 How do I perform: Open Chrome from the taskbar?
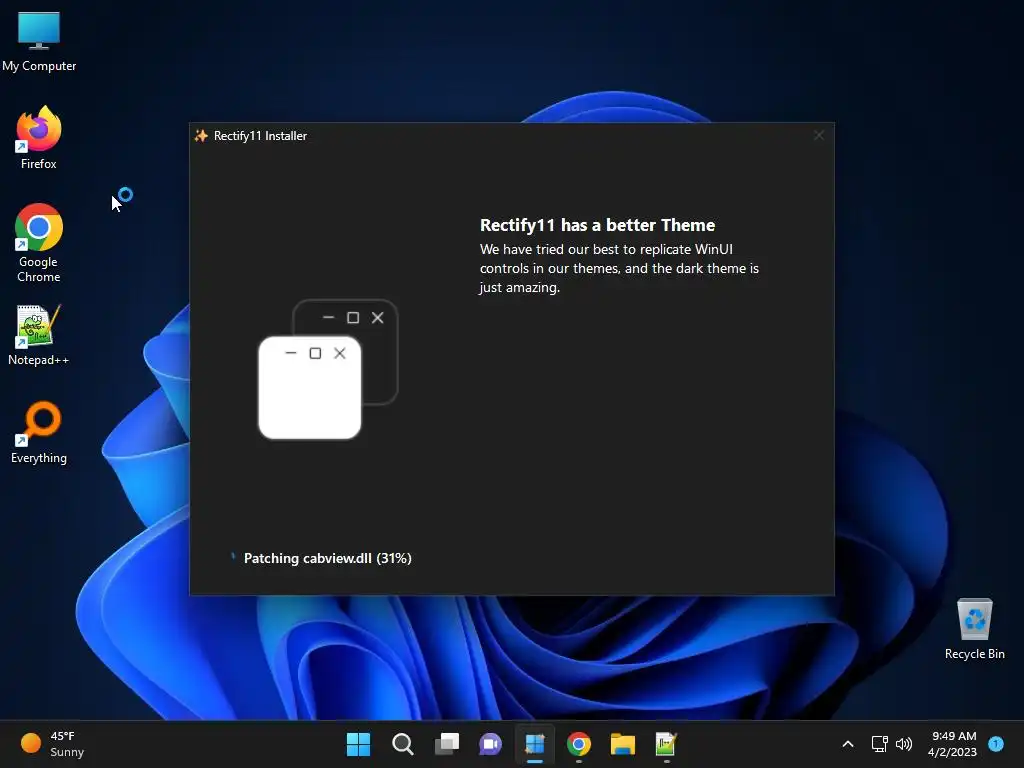pyautogui.click(x=579, y=744)
